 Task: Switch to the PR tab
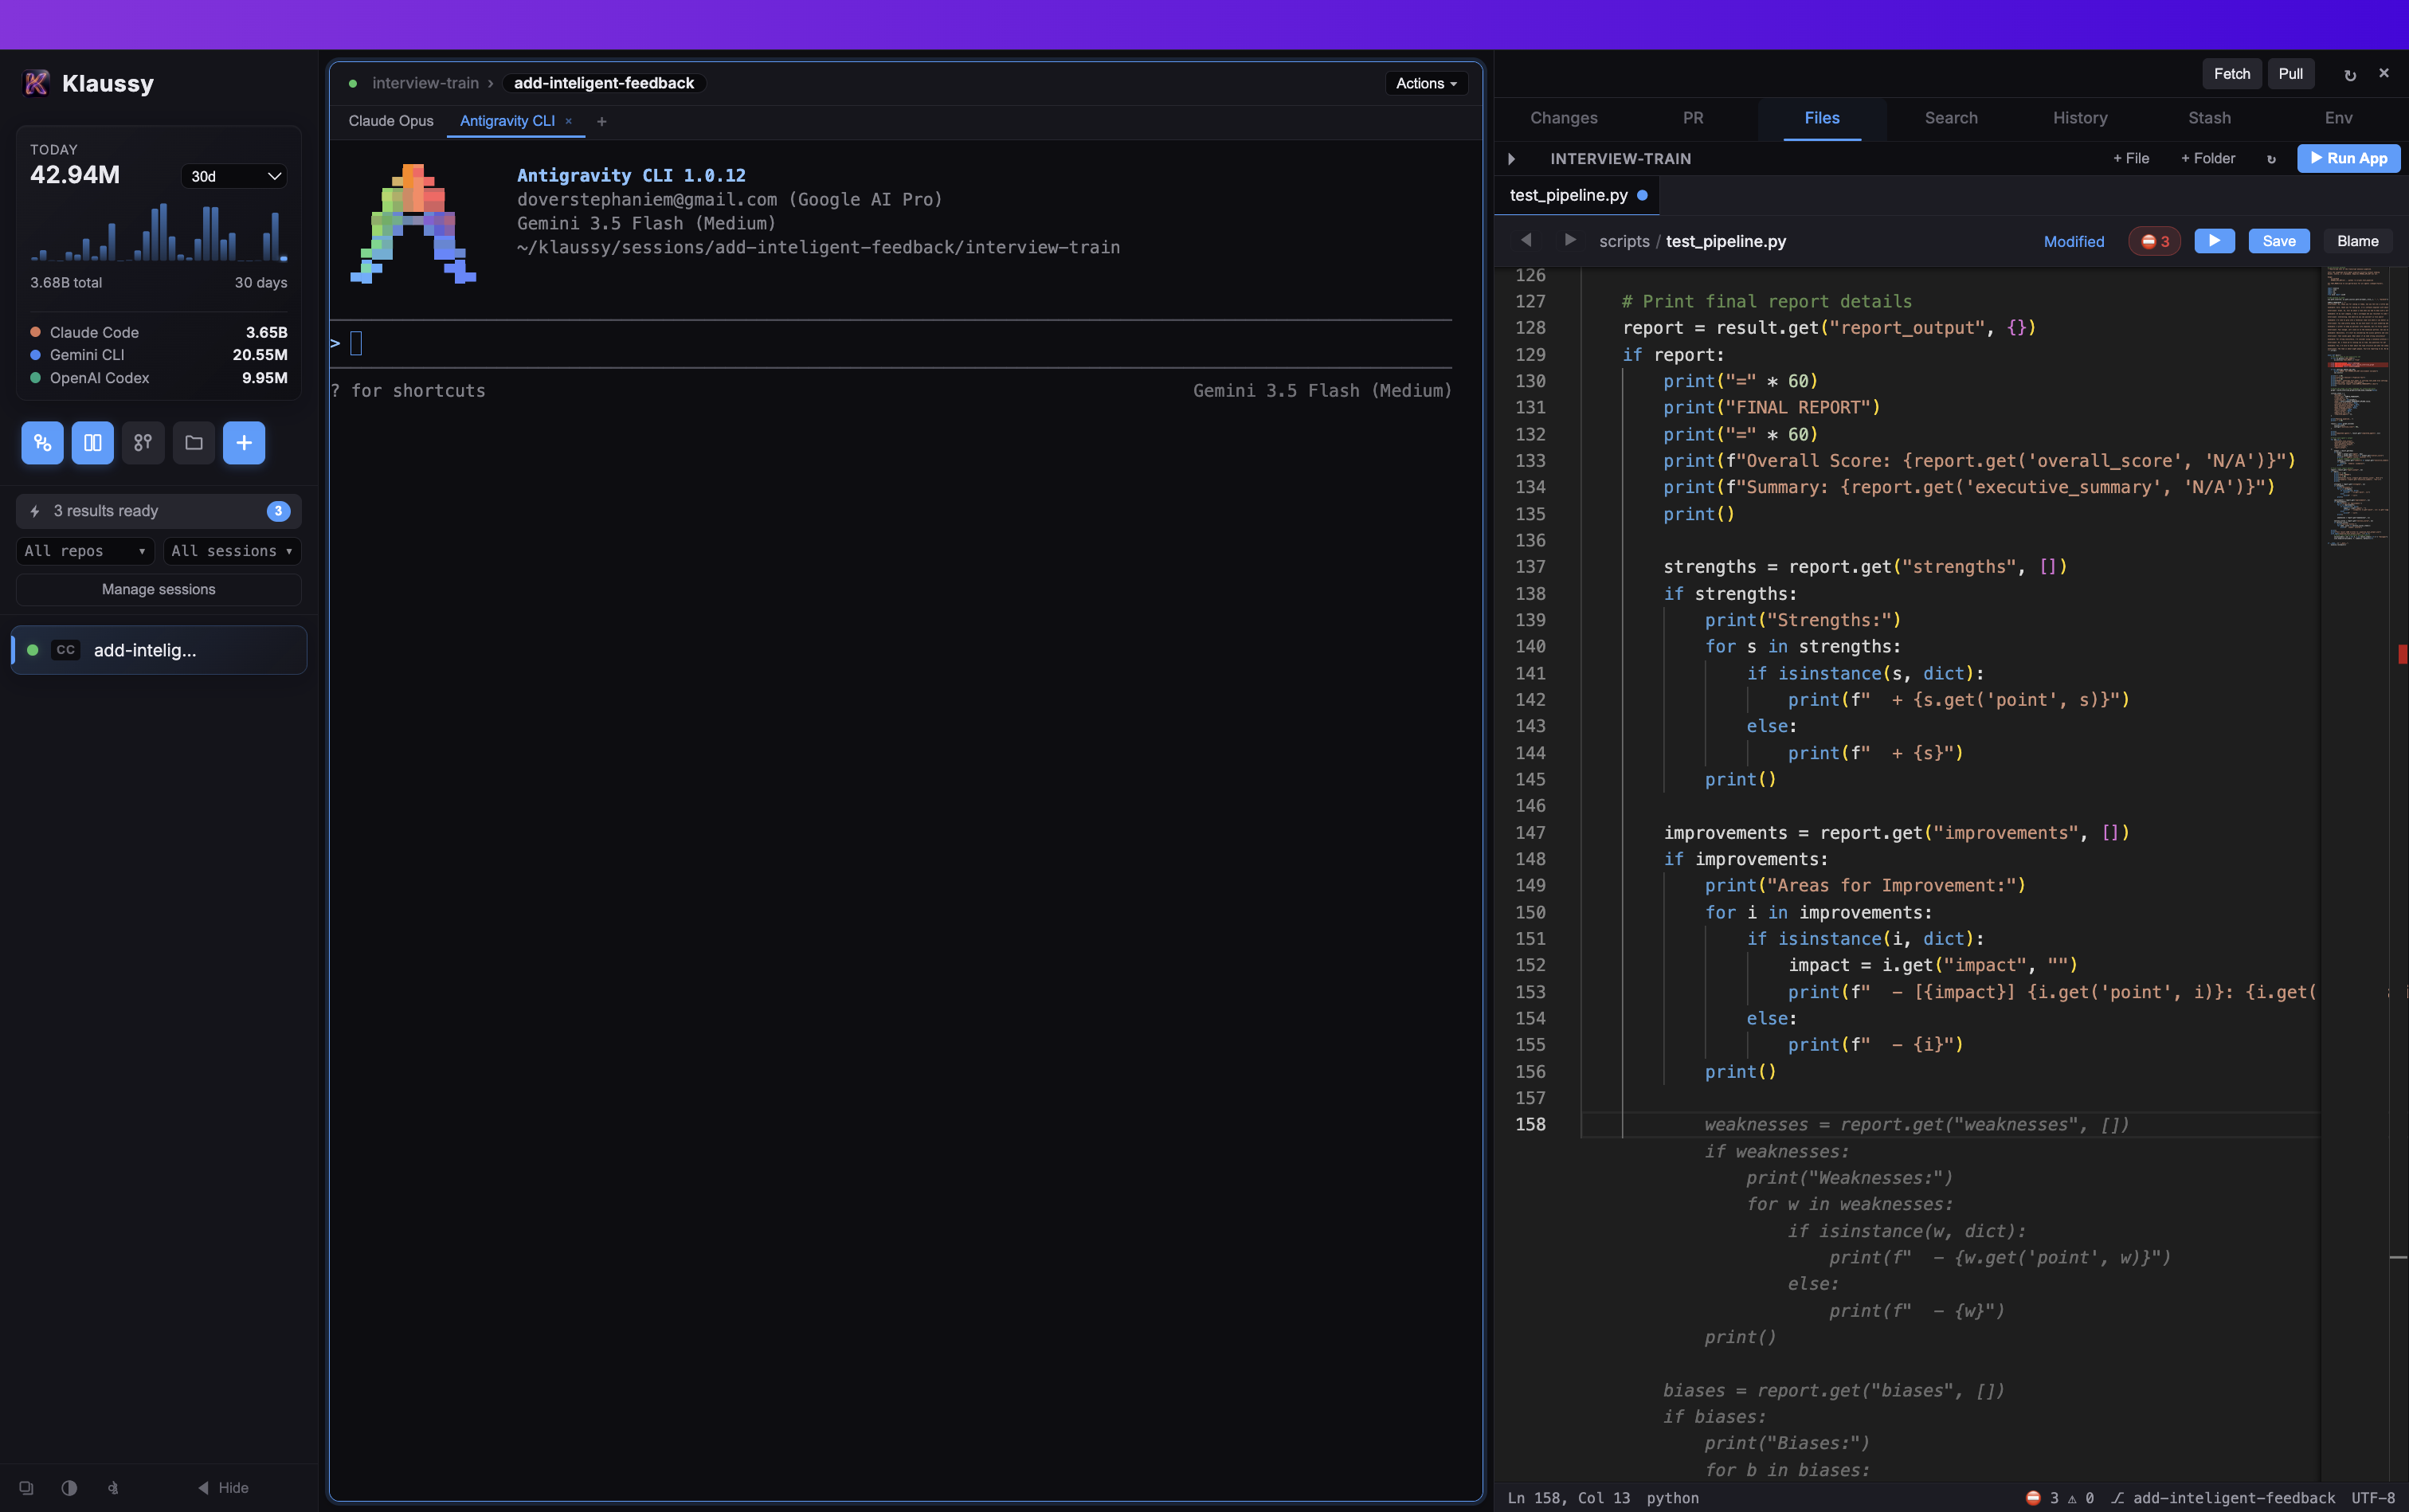pyautogui.click(x=1693, y=118)
